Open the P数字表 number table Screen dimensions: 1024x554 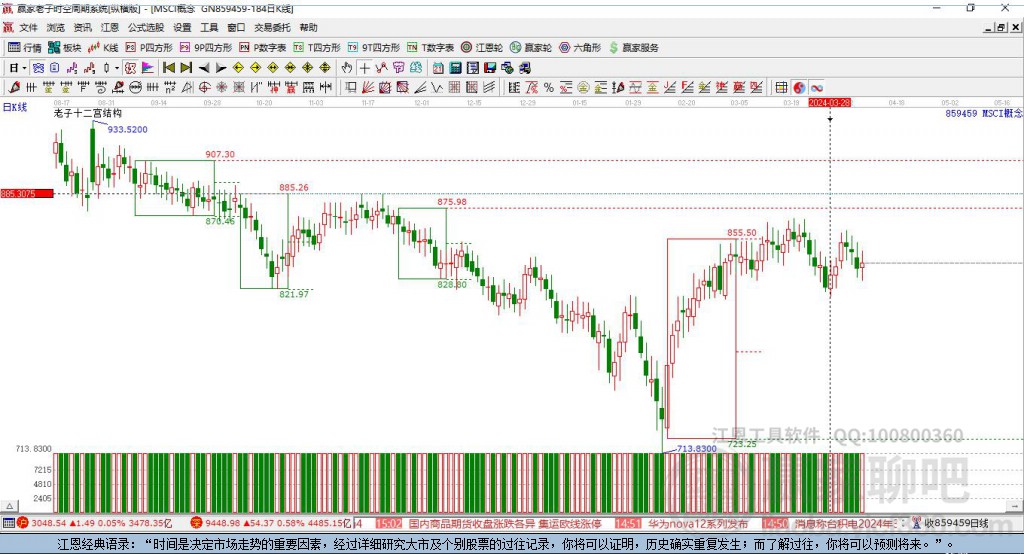coord(263,48)
